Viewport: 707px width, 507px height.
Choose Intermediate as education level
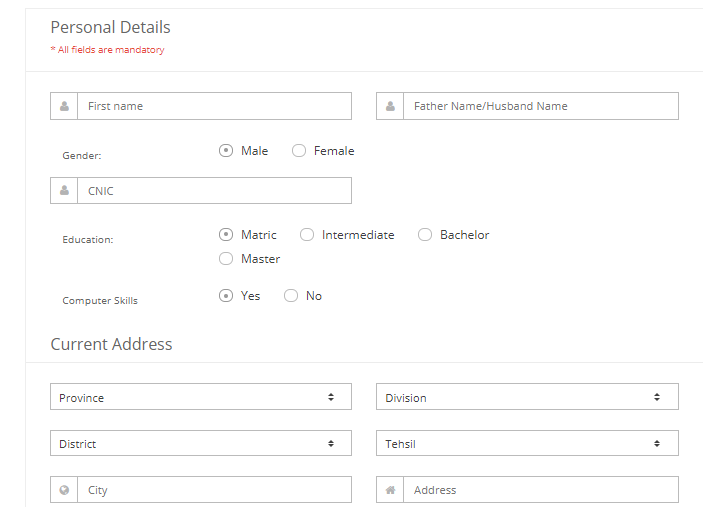point(307,235)
